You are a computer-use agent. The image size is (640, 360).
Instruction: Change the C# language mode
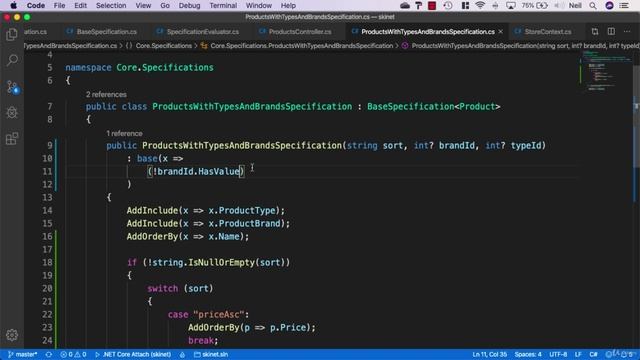click(x=593, y=354)
